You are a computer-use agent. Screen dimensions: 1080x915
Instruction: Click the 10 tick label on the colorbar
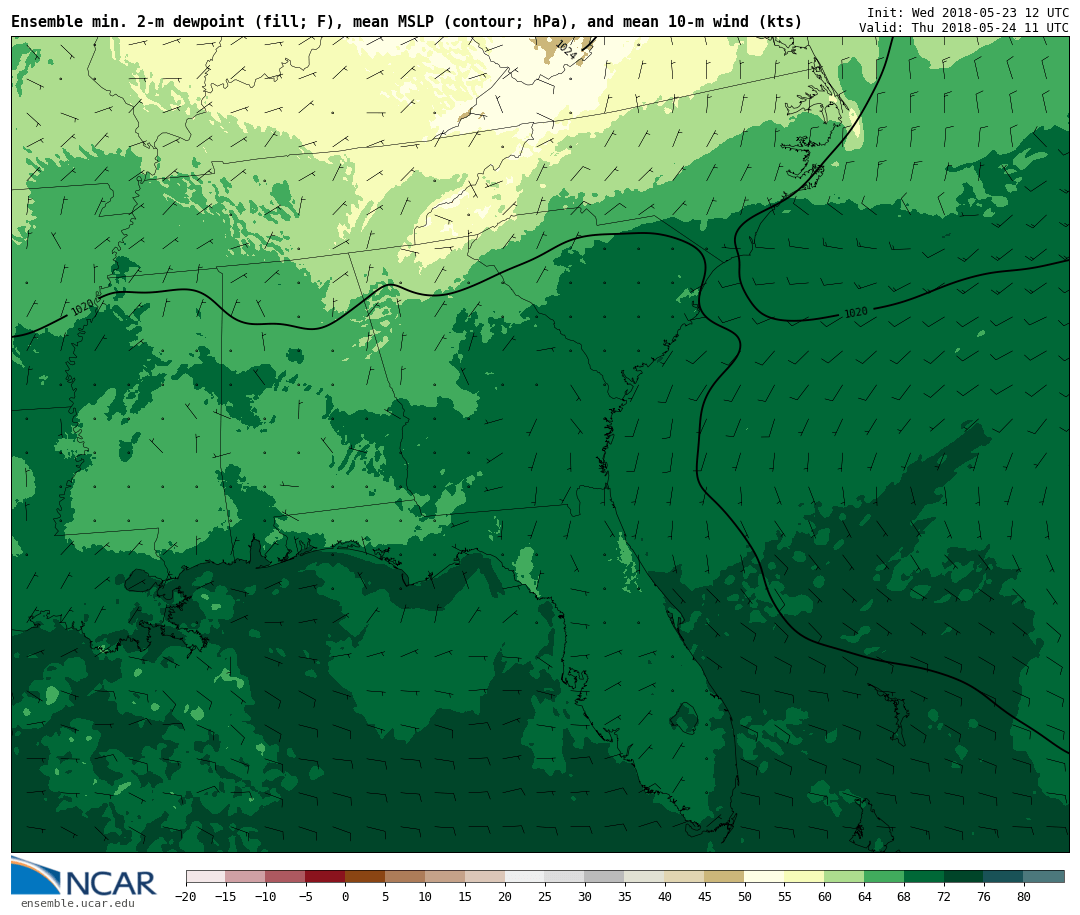pos(426,896)
